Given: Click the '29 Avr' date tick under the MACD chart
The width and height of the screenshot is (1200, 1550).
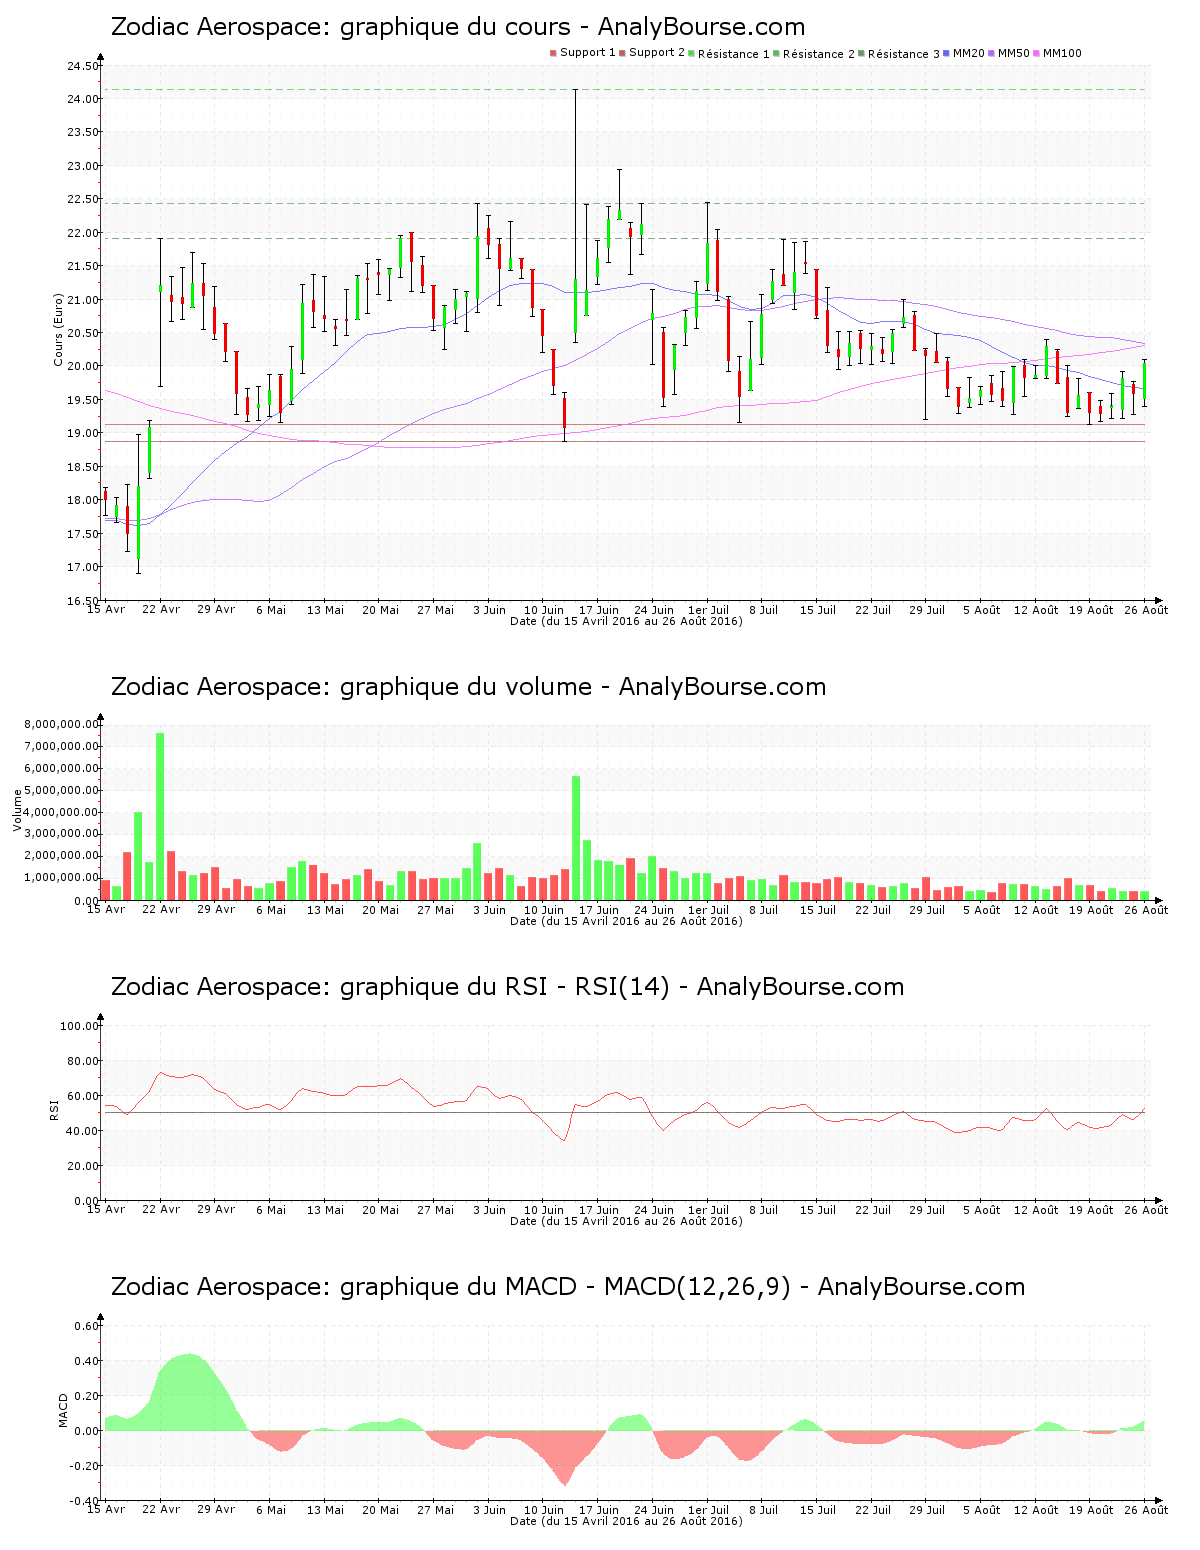Looking at the screenshot, I should (216, 1509).
